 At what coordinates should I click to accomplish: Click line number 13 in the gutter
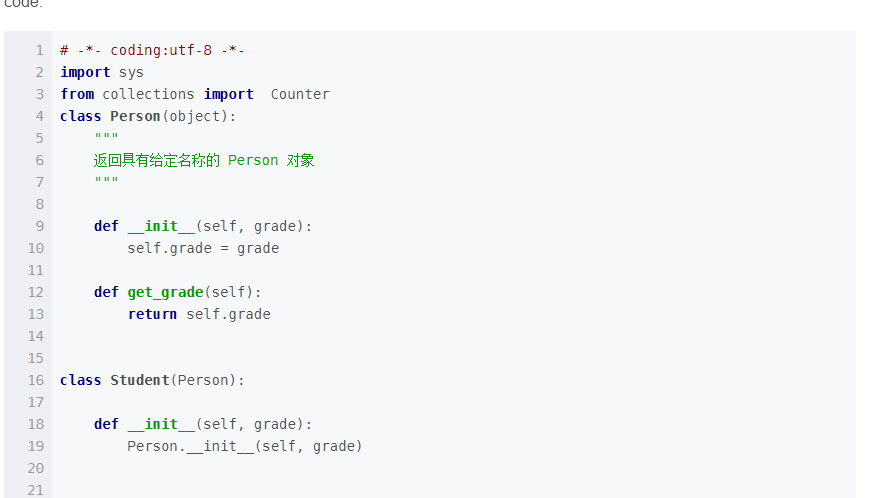tap(36, 314)
